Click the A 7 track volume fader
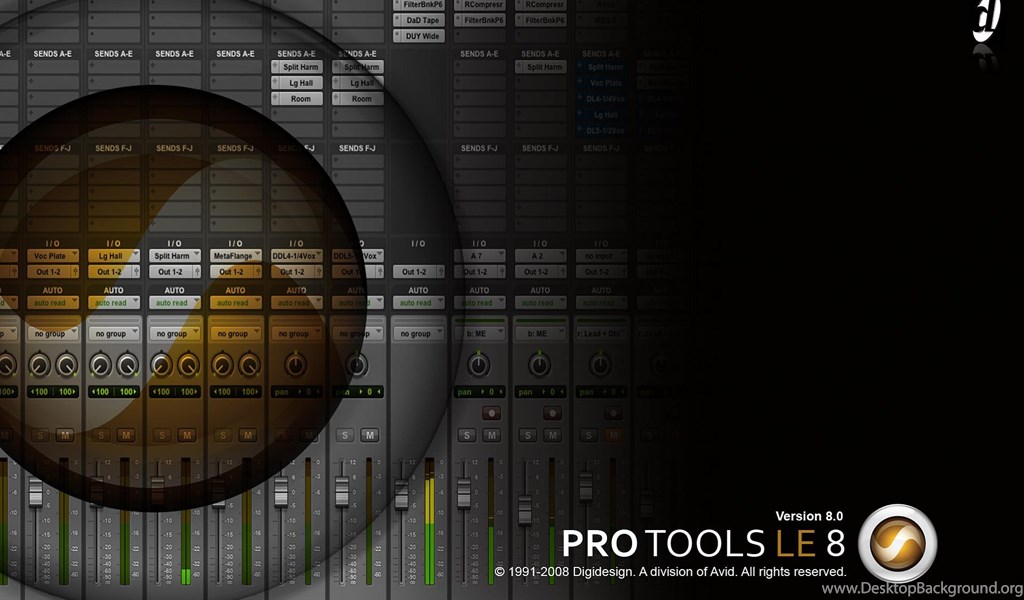The width and height of the screenshot is (1024, 600). point(464,495)
